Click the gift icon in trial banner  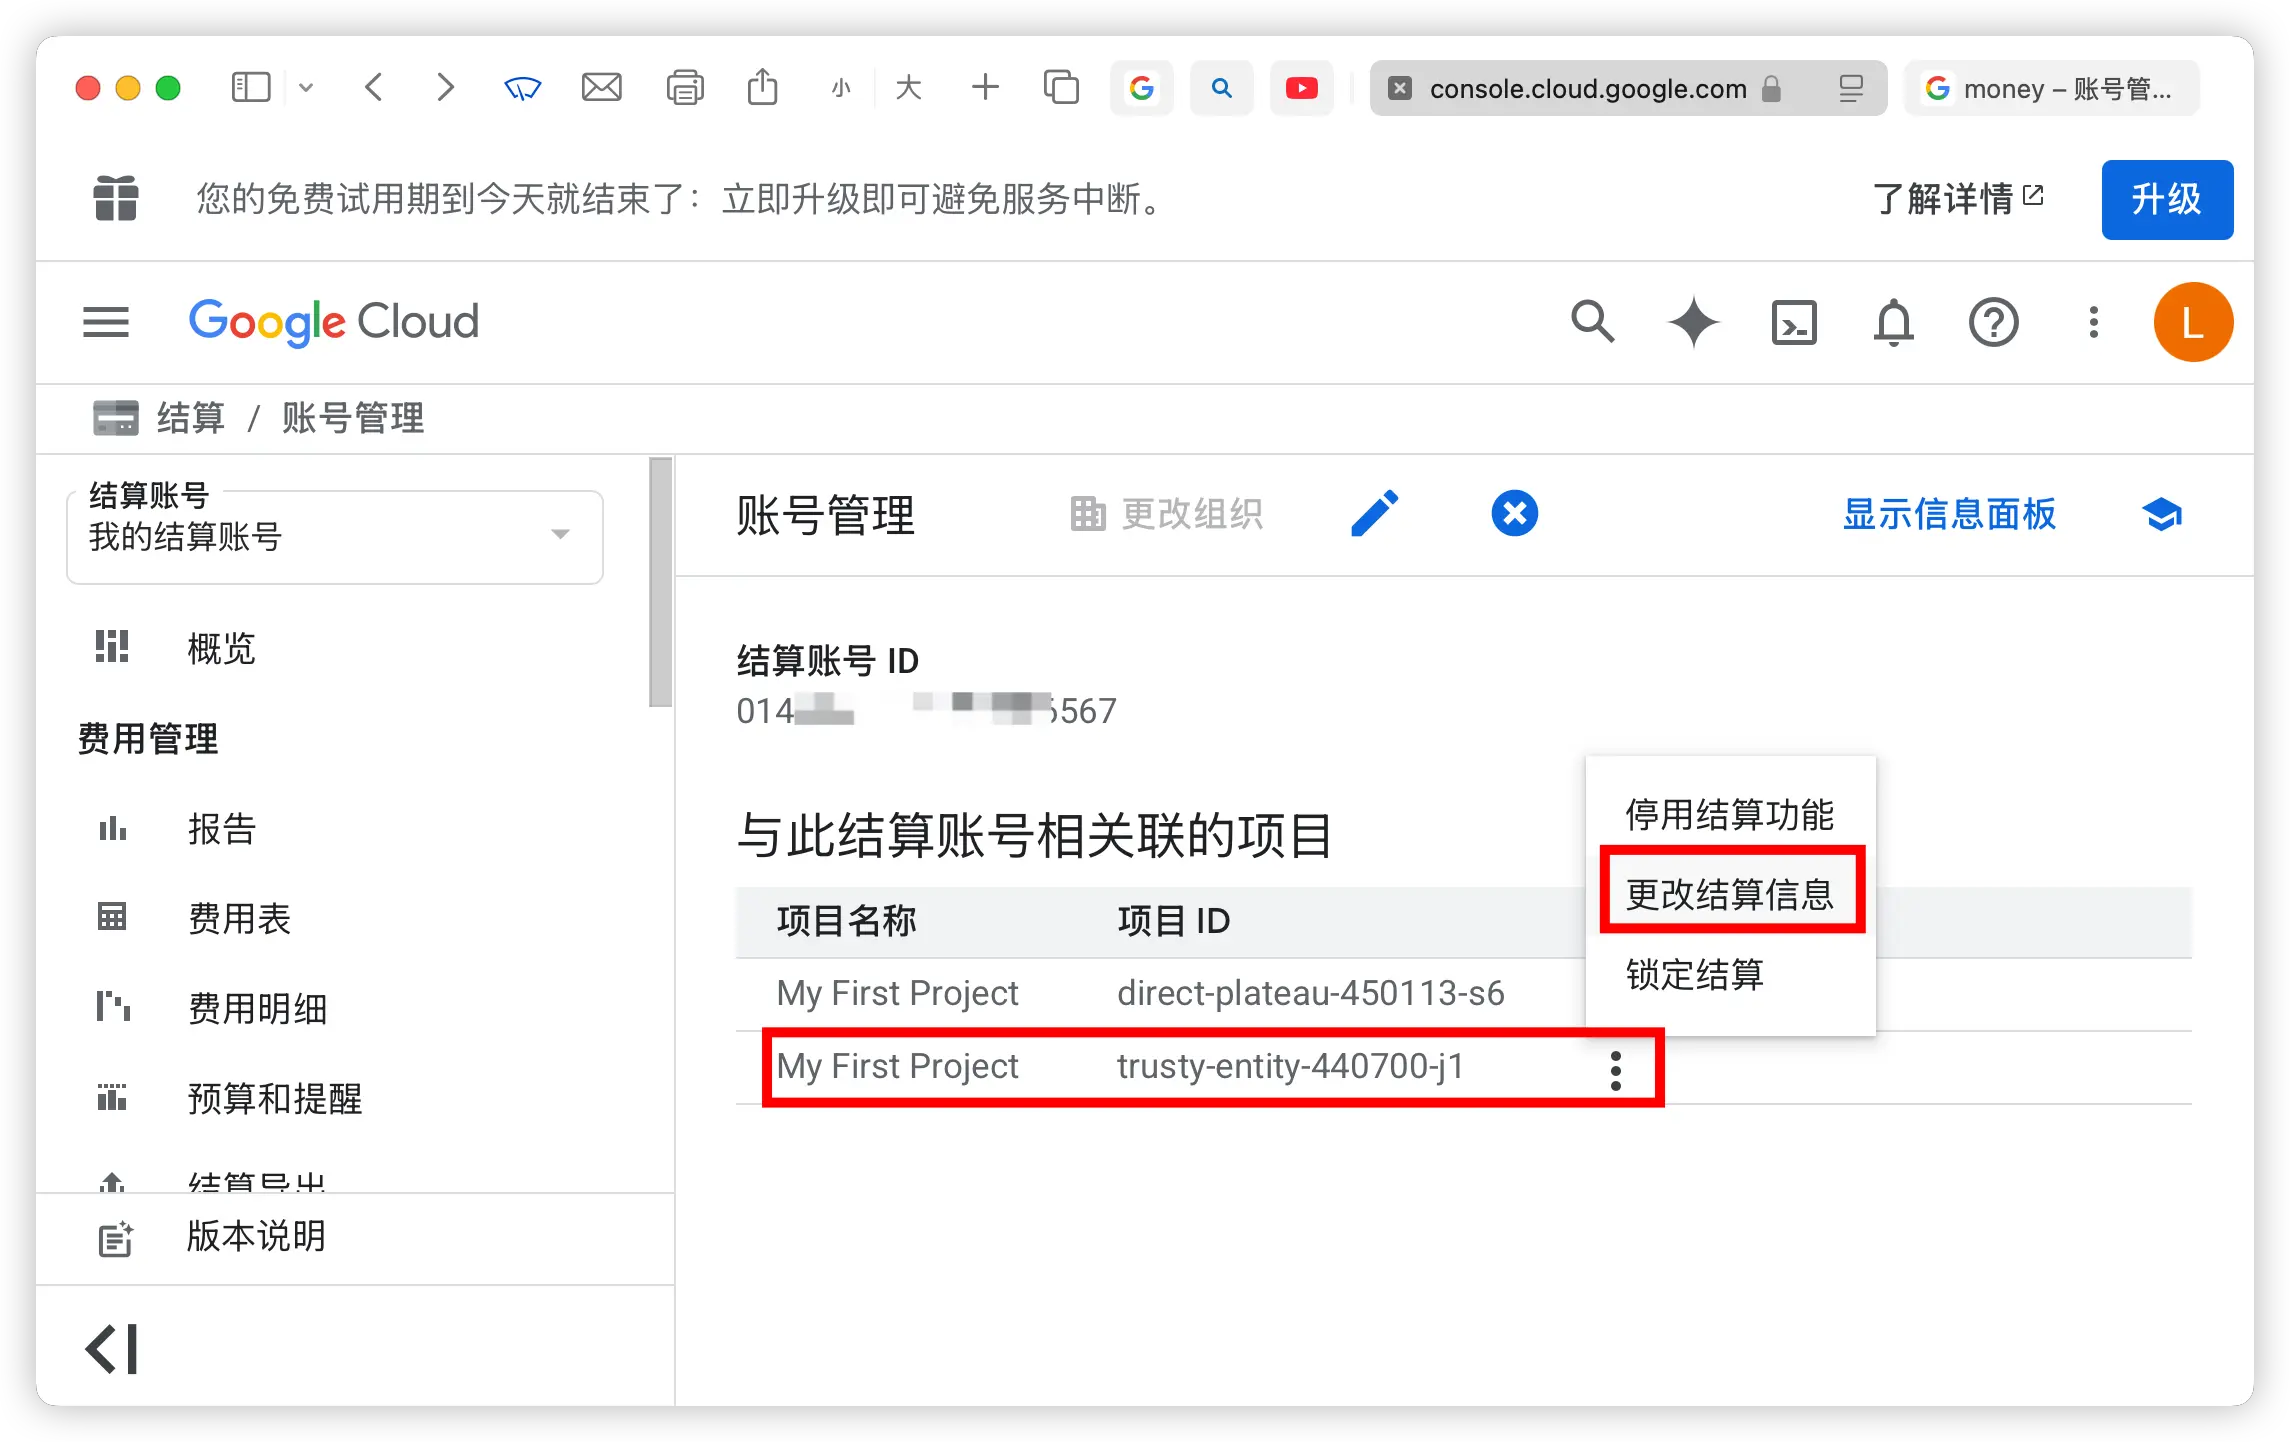click(x=116, y=198)
